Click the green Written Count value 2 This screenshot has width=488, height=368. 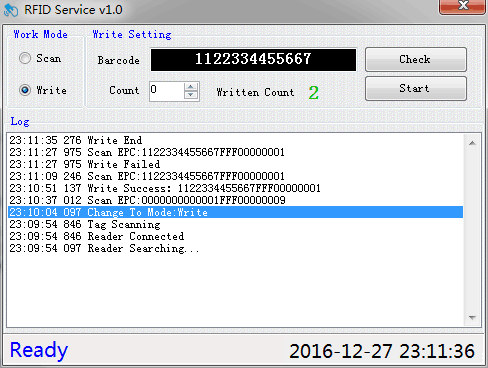313,92
